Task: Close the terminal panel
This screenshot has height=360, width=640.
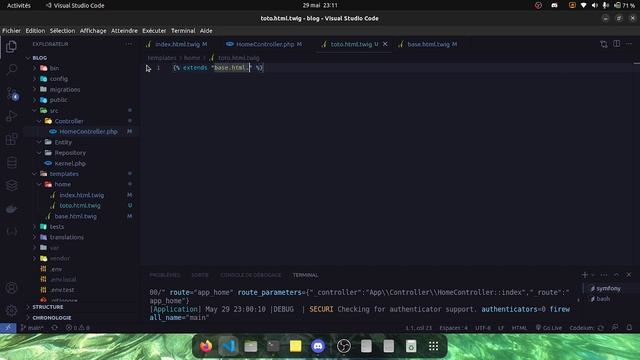Action: [629, 275]
